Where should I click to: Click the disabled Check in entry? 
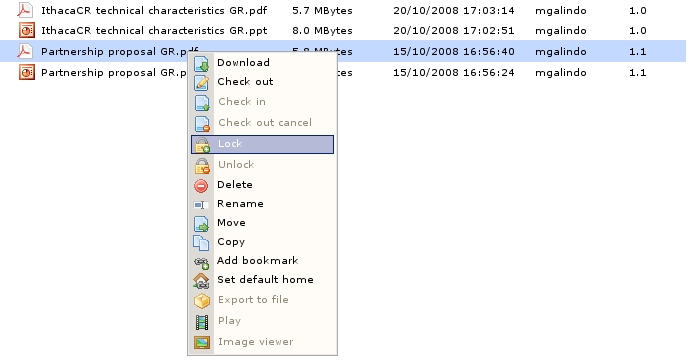pos(242,102)
